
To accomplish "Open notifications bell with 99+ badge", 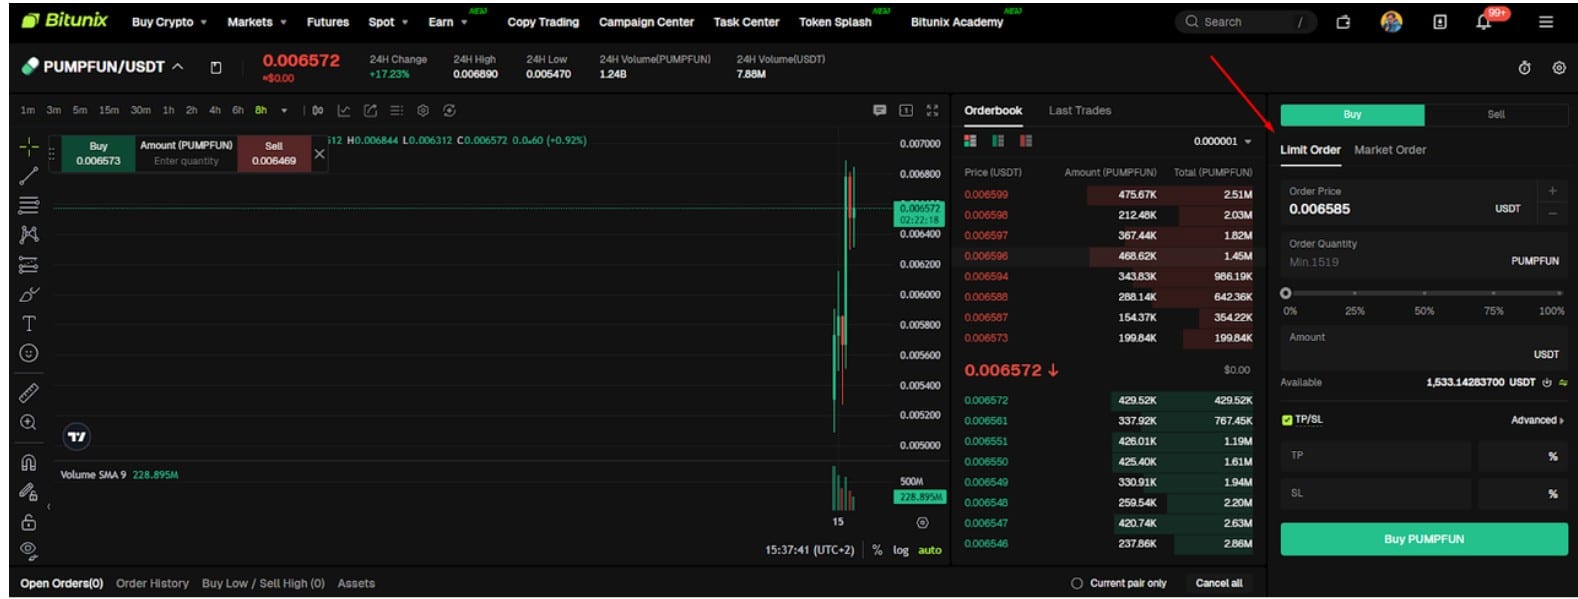I will click(1484, 22).
